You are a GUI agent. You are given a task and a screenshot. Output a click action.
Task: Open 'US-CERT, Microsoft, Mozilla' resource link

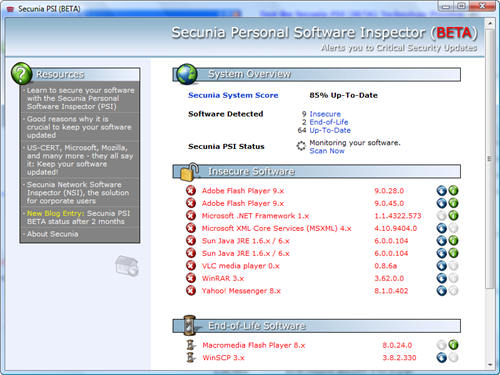tap(80, 160)
